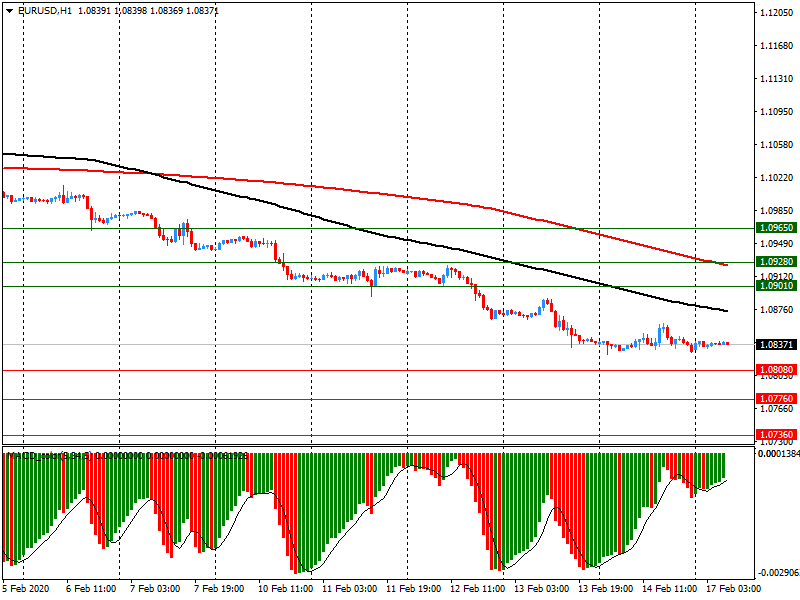This screenshot has width=800, height=600.
Task: Select the 1.09650 green level price tag
Action: click(776, 228)
